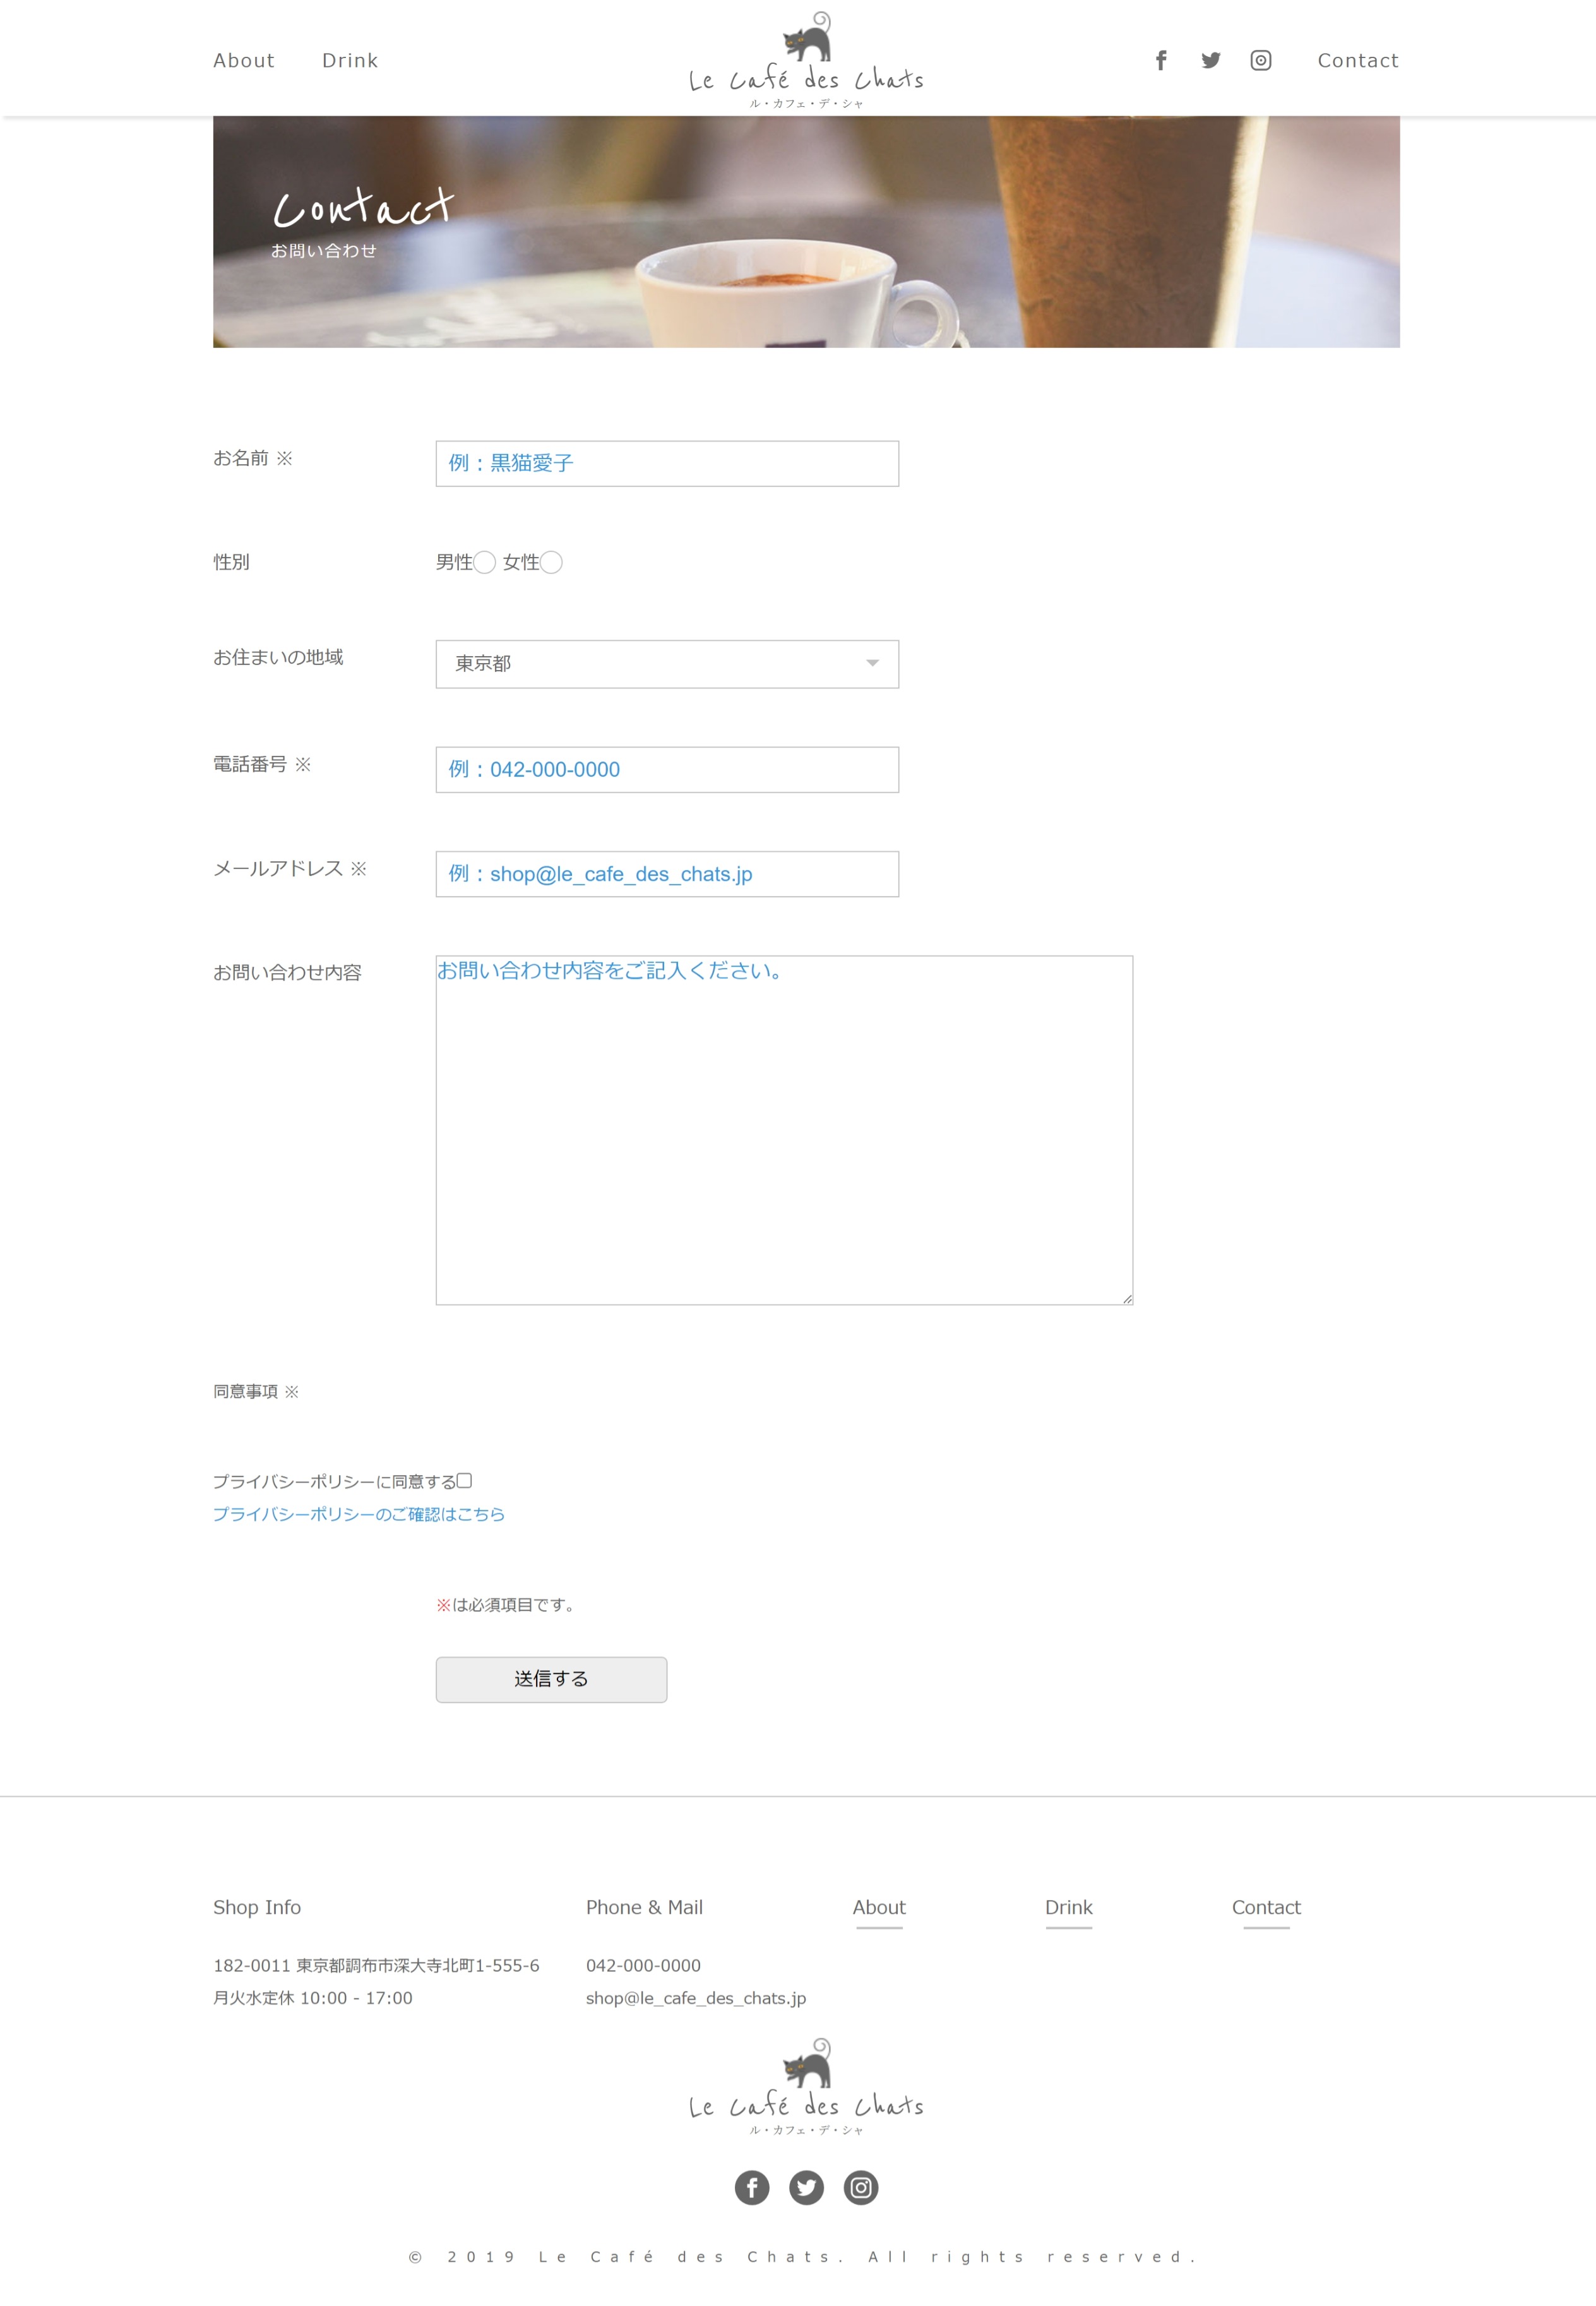Click the Instagram icon in the footer
The width and height of the screenshot is (1596, 2306).
click(x=860, y=2187)
